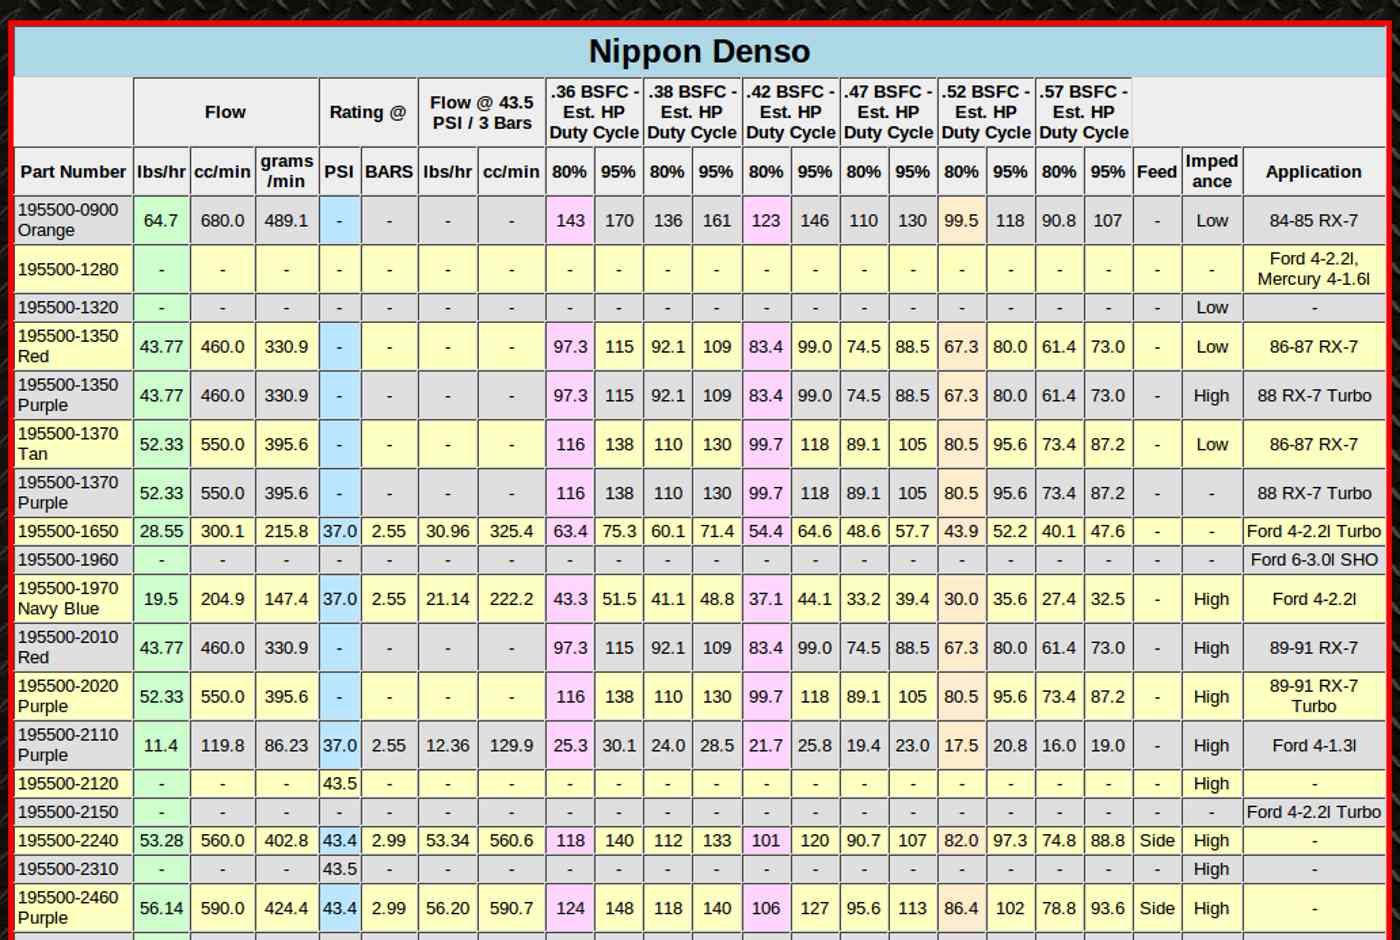The image size is (1400, 940).
Task: Select the .57 BSFC Est. HP header
Action: tap(1083, 112)
